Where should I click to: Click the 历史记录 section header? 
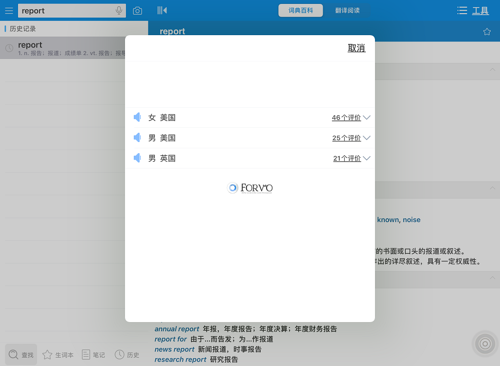coord(23,29)
